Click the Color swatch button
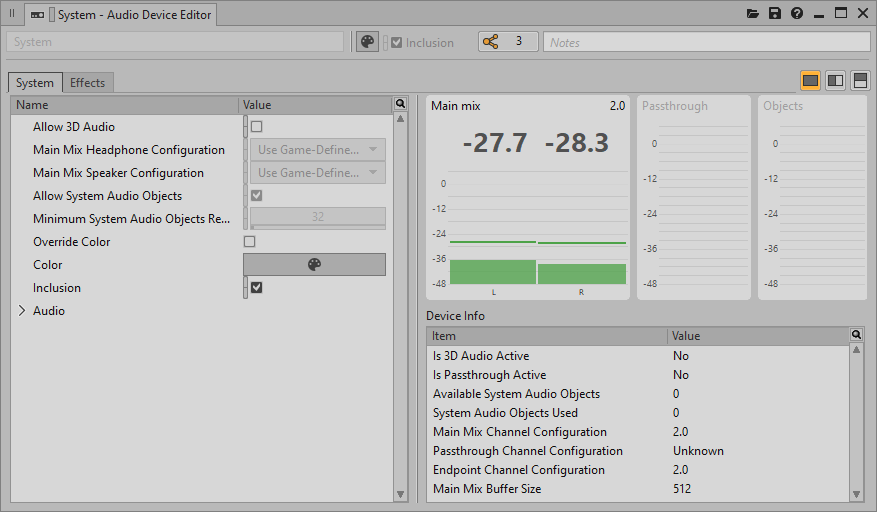877x512 pixels. [x=314, y=265]
